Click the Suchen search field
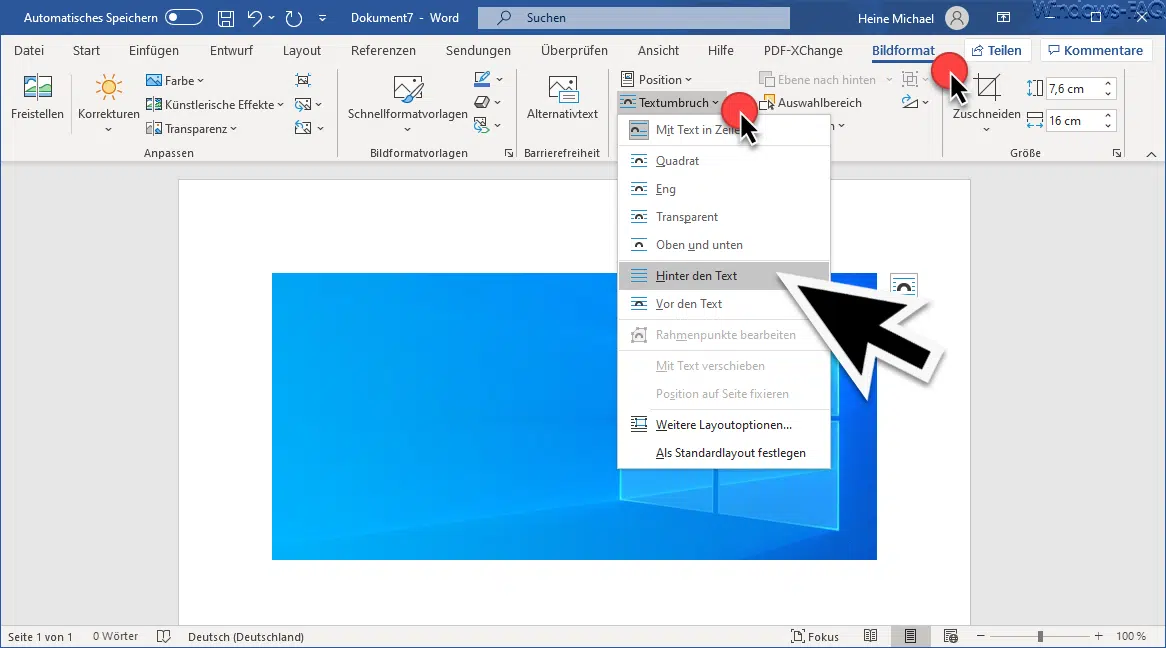 [x=634, y=18]
